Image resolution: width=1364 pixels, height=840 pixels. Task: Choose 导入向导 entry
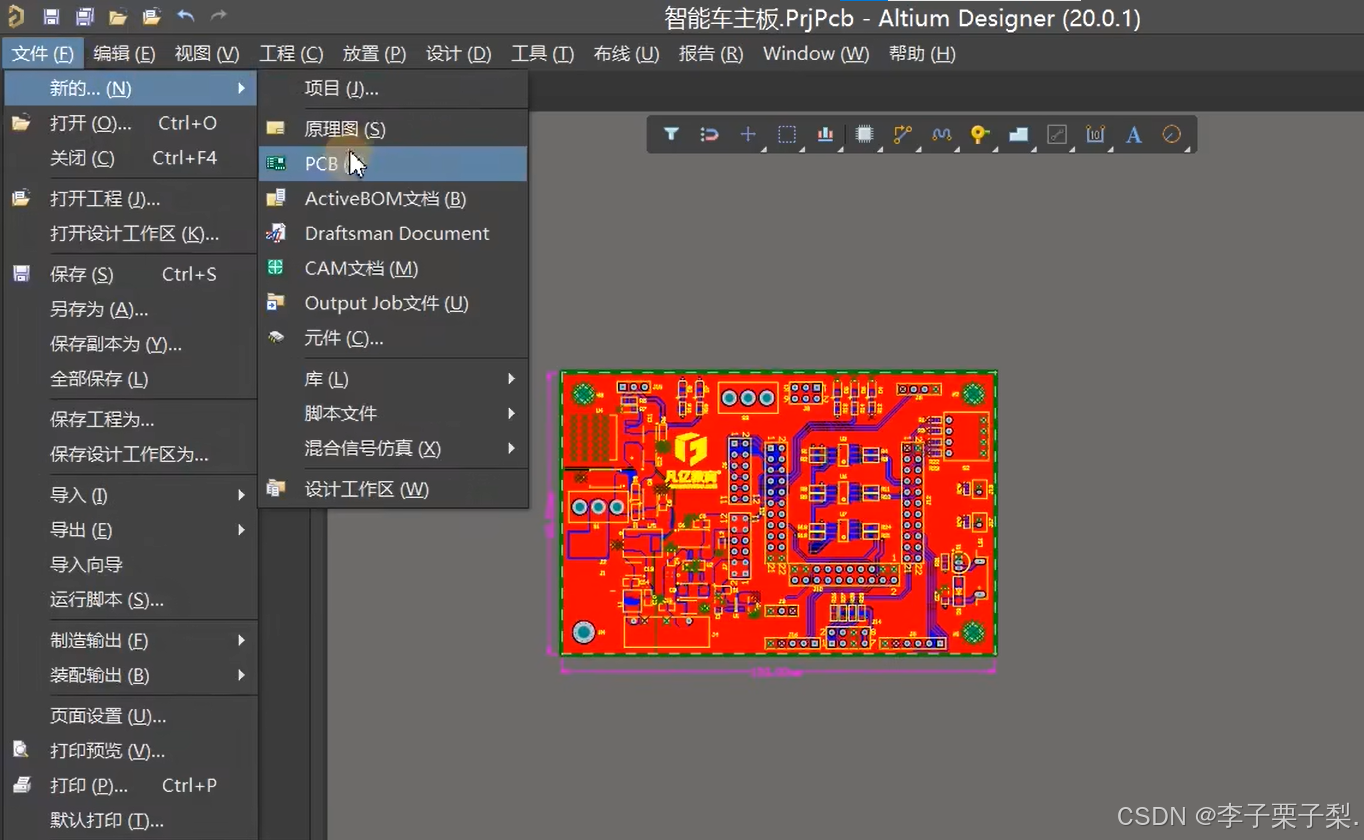131,565
